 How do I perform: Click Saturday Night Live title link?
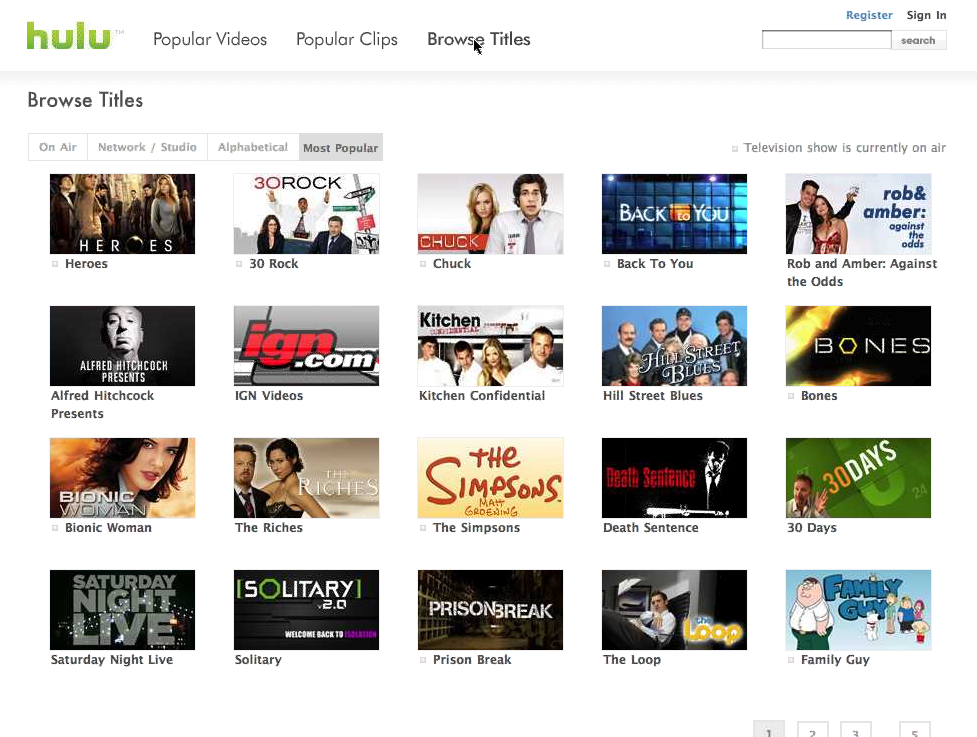point(112,660)
